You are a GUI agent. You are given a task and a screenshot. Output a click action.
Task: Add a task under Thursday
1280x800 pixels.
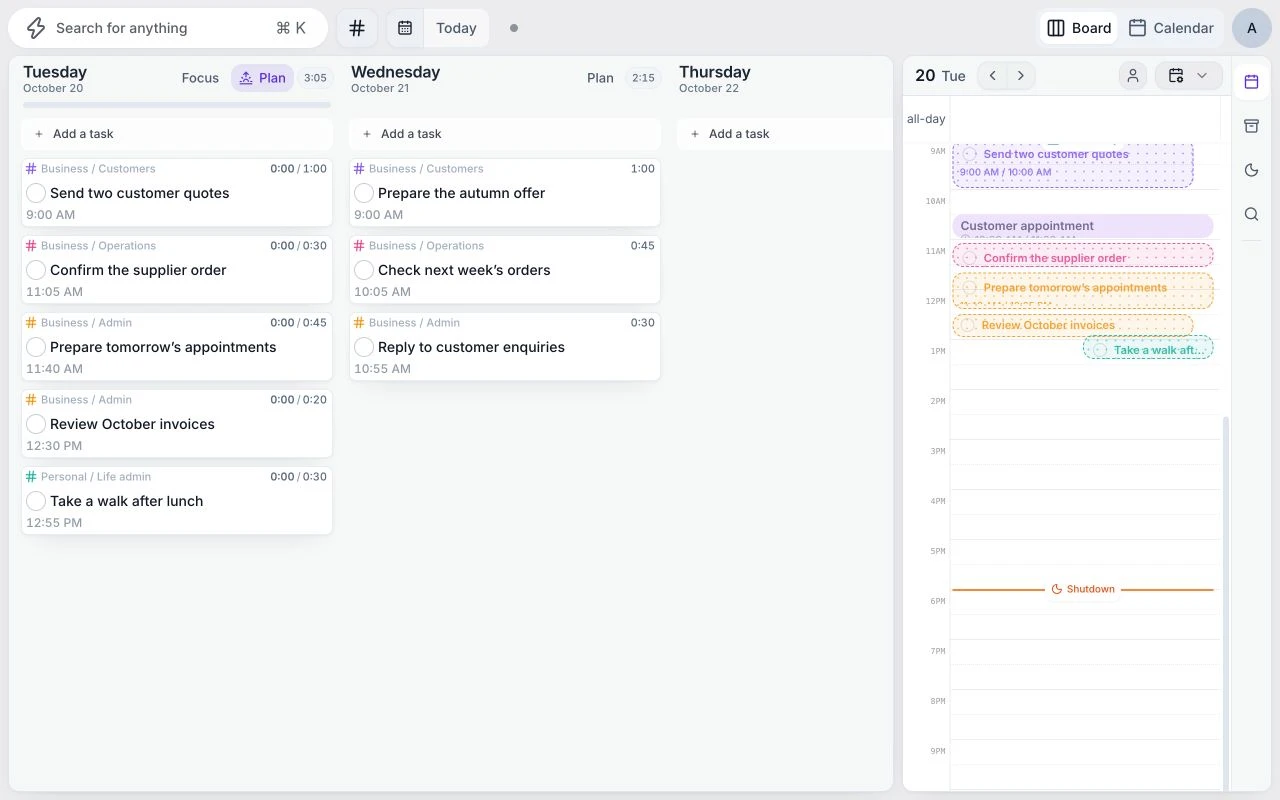(x=785, y=134)
